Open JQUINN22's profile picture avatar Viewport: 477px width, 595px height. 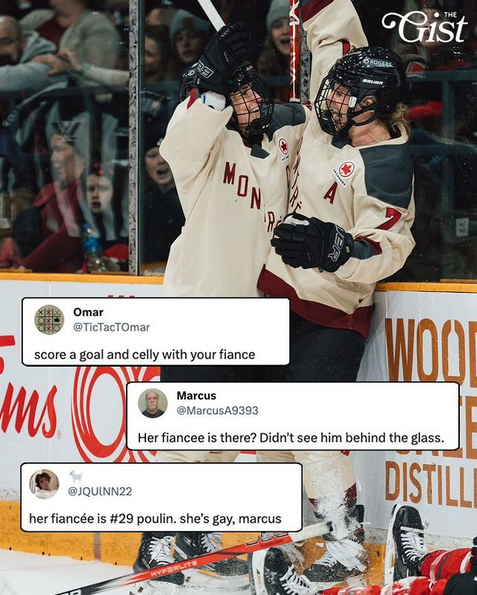click(x=44, y=484)
